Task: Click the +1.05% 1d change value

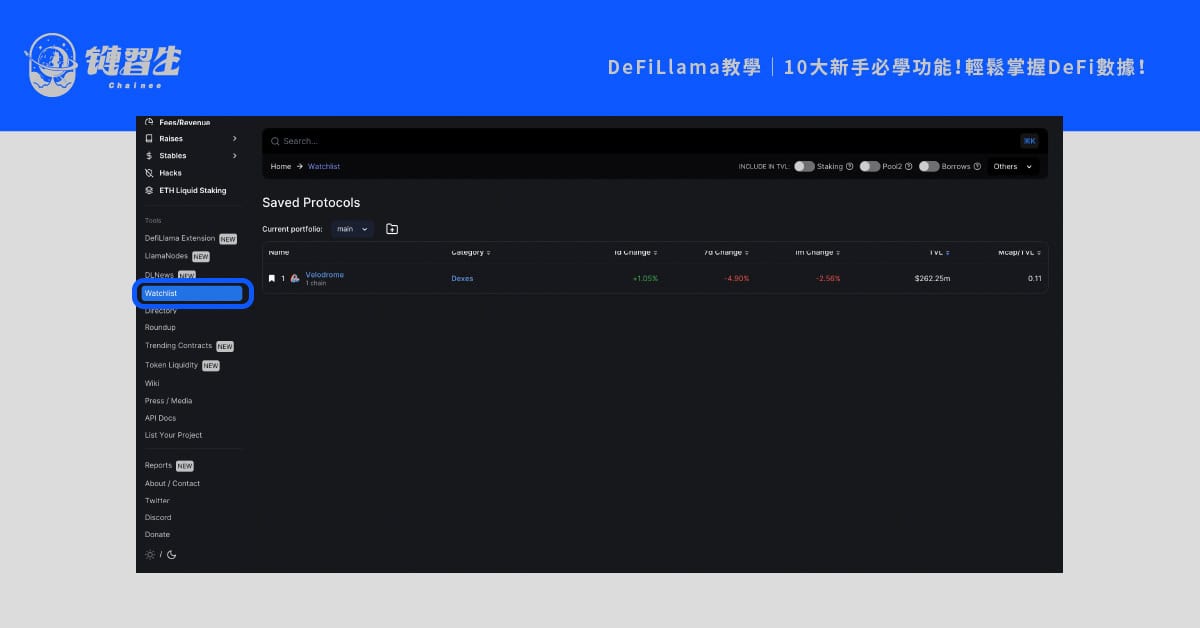Action: [x=645, y=279]
